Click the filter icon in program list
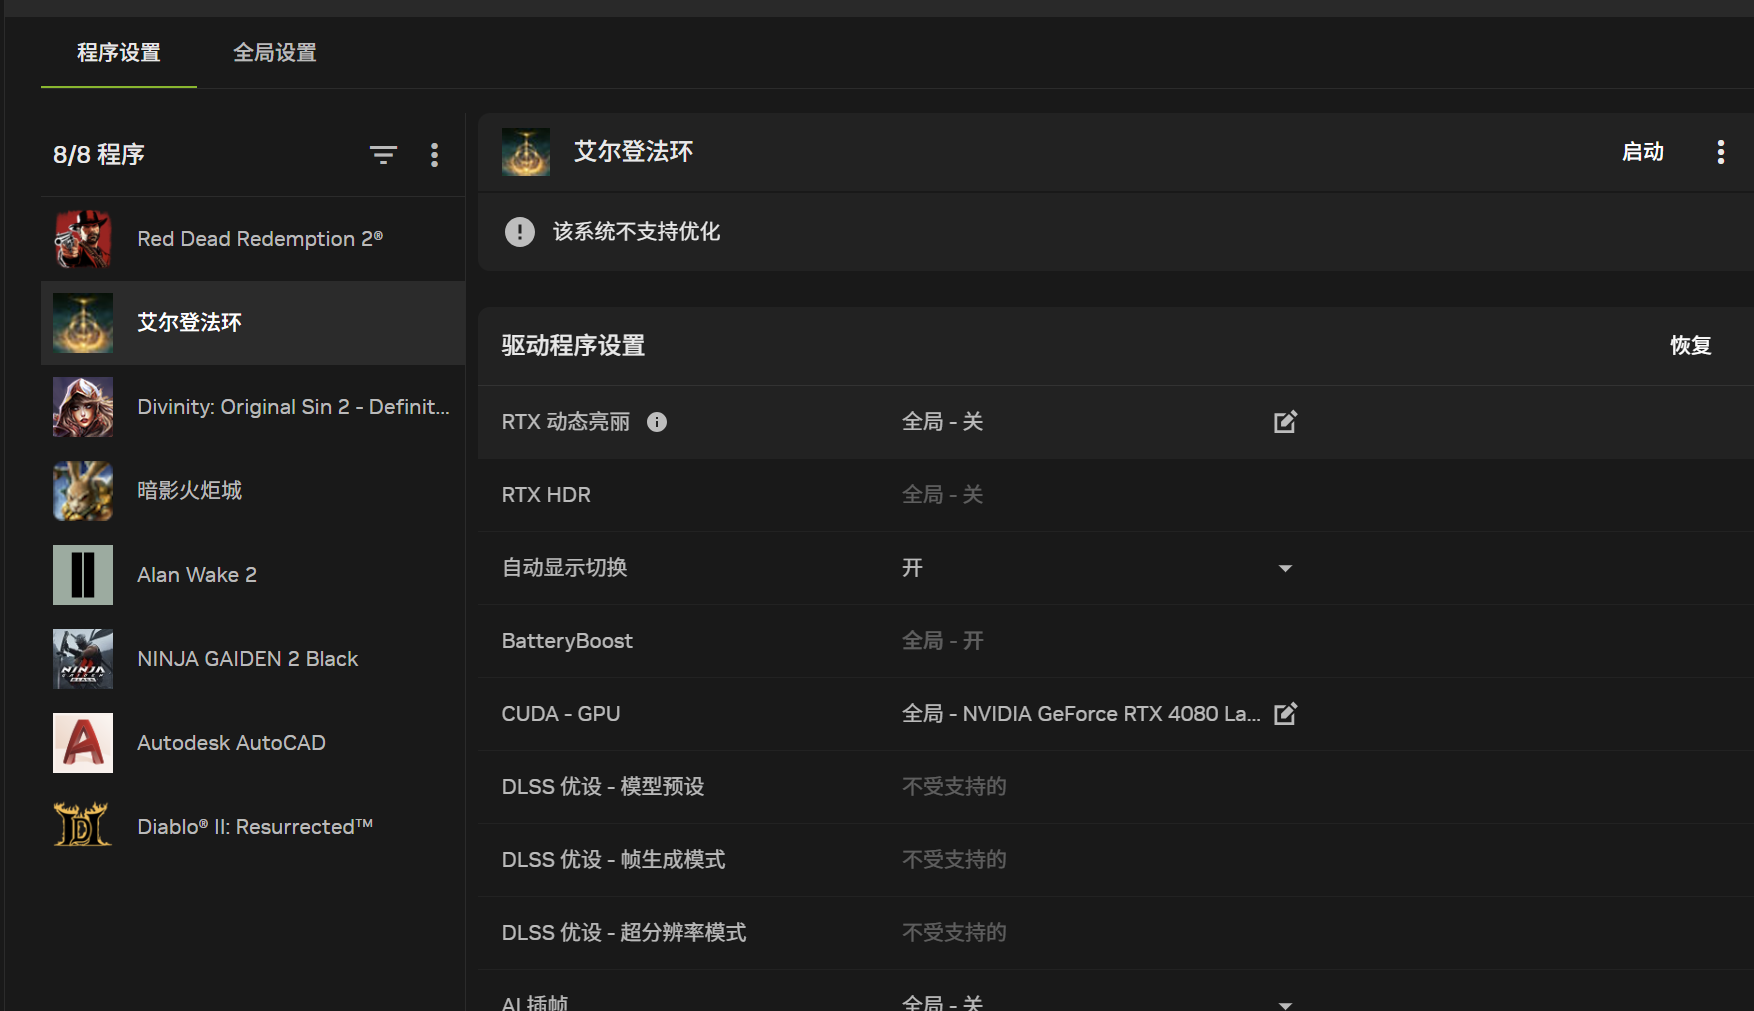The image size is (1754, 1011). click(383, 155)
